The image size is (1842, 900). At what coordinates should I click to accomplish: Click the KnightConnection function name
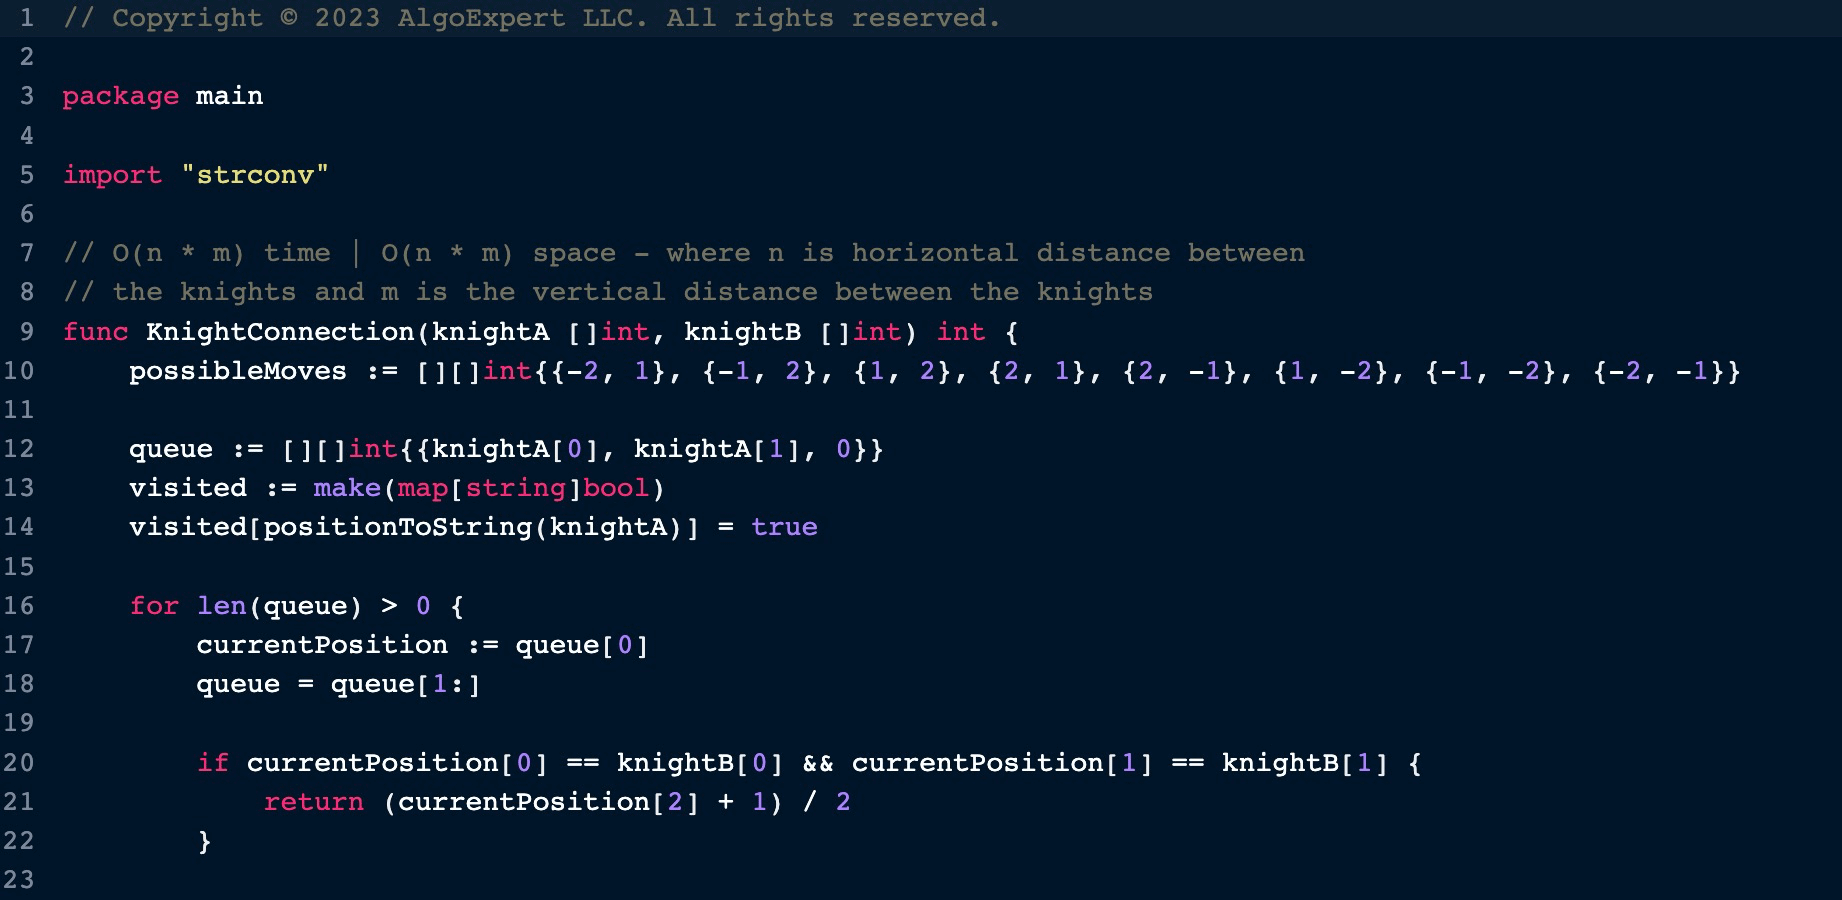[x=279, y=332]
